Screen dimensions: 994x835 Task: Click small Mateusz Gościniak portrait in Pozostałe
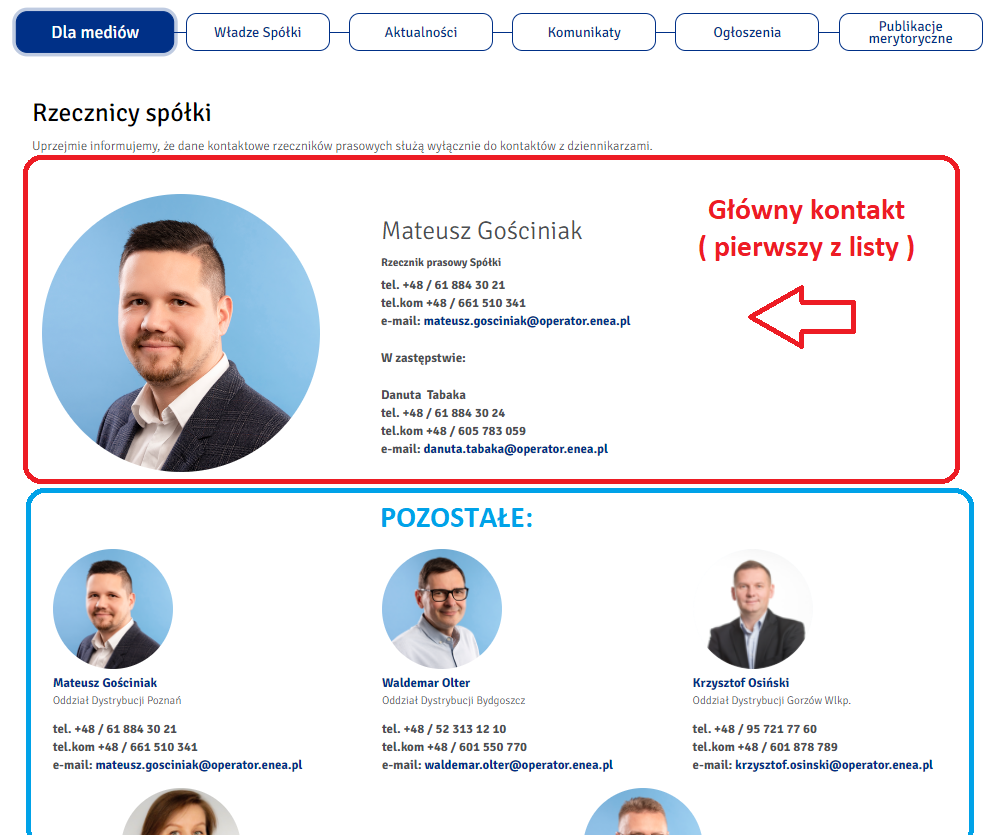113,609
